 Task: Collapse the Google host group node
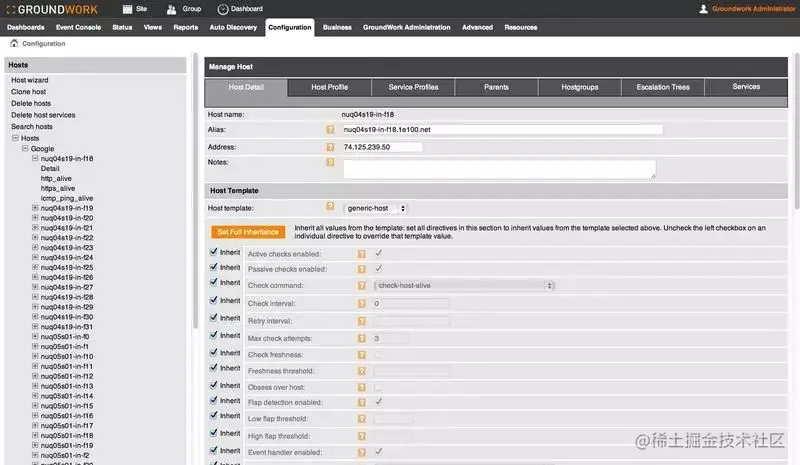[x=25, y=148]
